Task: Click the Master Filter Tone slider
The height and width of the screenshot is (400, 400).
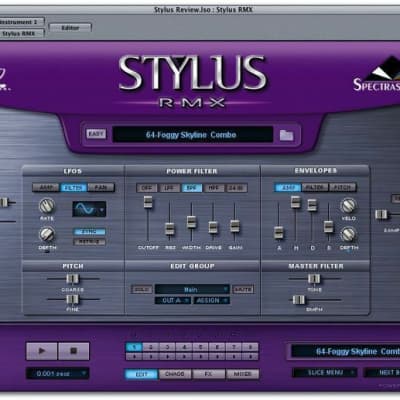Action: coord(314,279)
